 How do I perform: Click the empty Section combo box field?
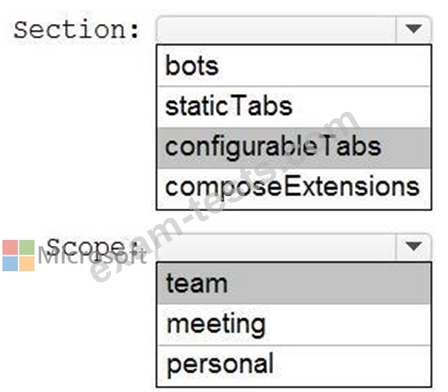276,29
